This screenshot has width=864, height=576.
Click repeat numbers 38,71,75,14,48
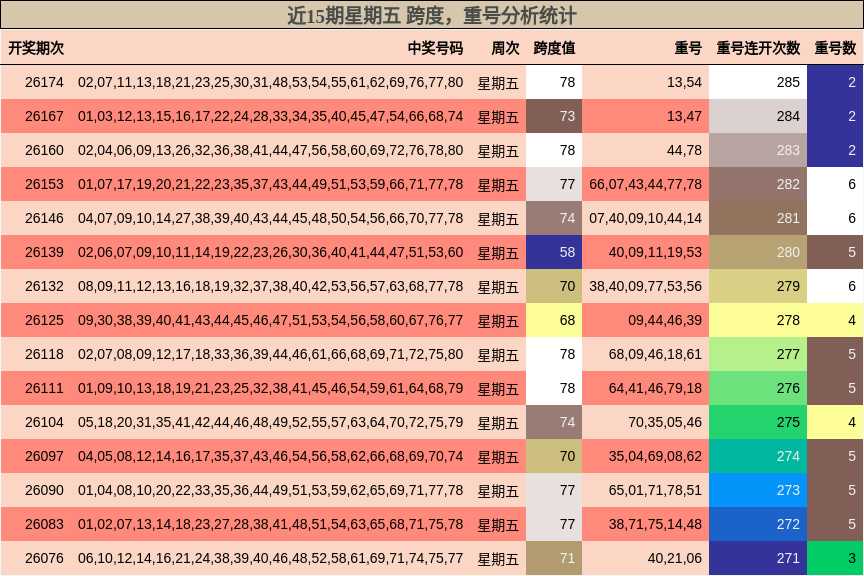point(655,525)
